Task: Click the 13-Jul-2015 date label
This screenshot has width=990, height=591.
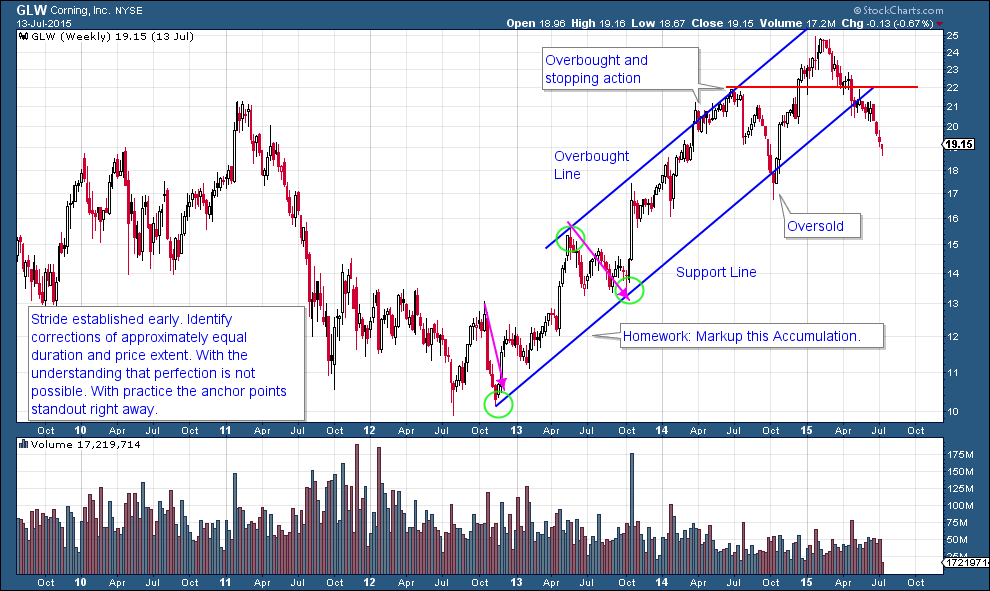Action: point(44,23)
